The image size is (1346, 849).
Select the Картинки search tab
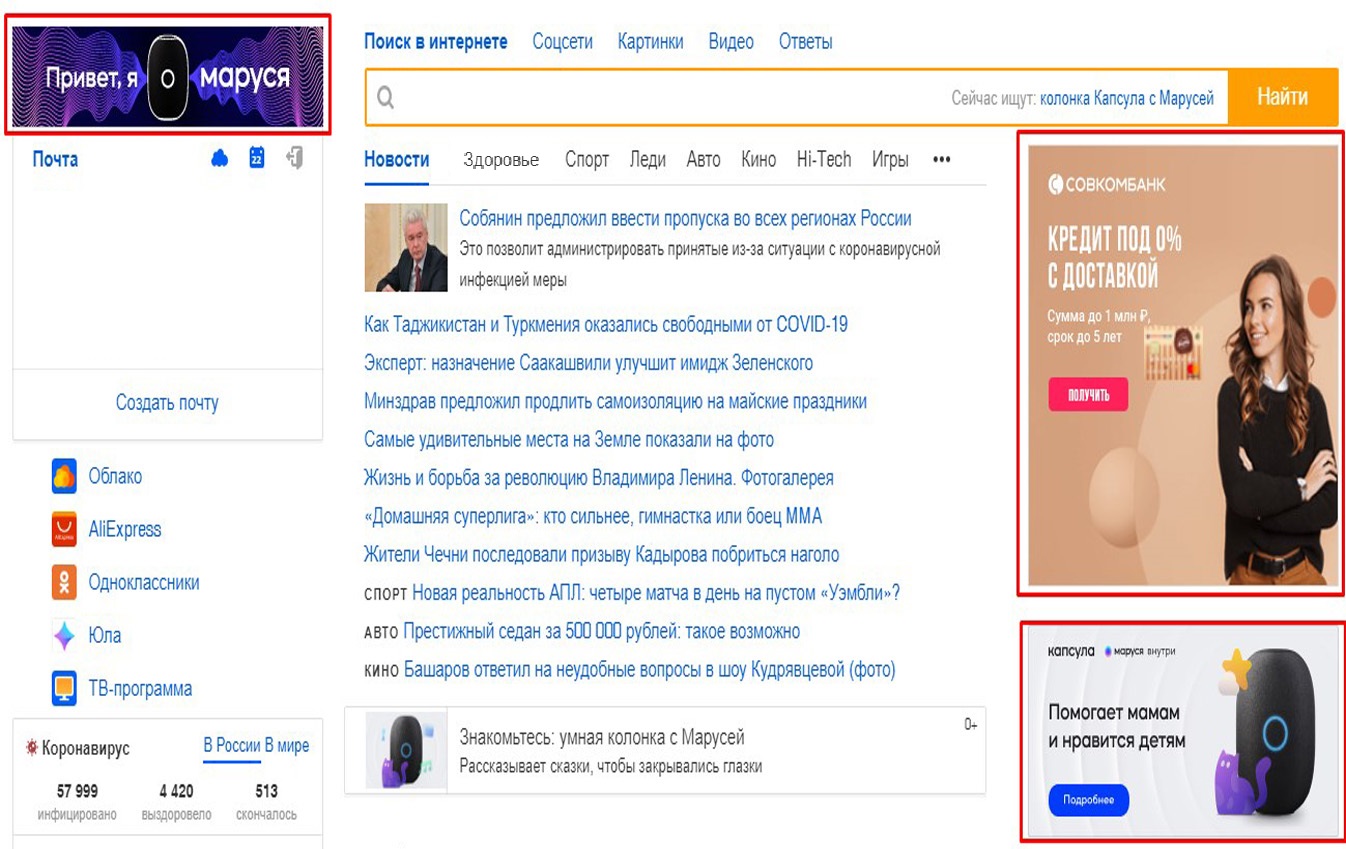[650, 42]
